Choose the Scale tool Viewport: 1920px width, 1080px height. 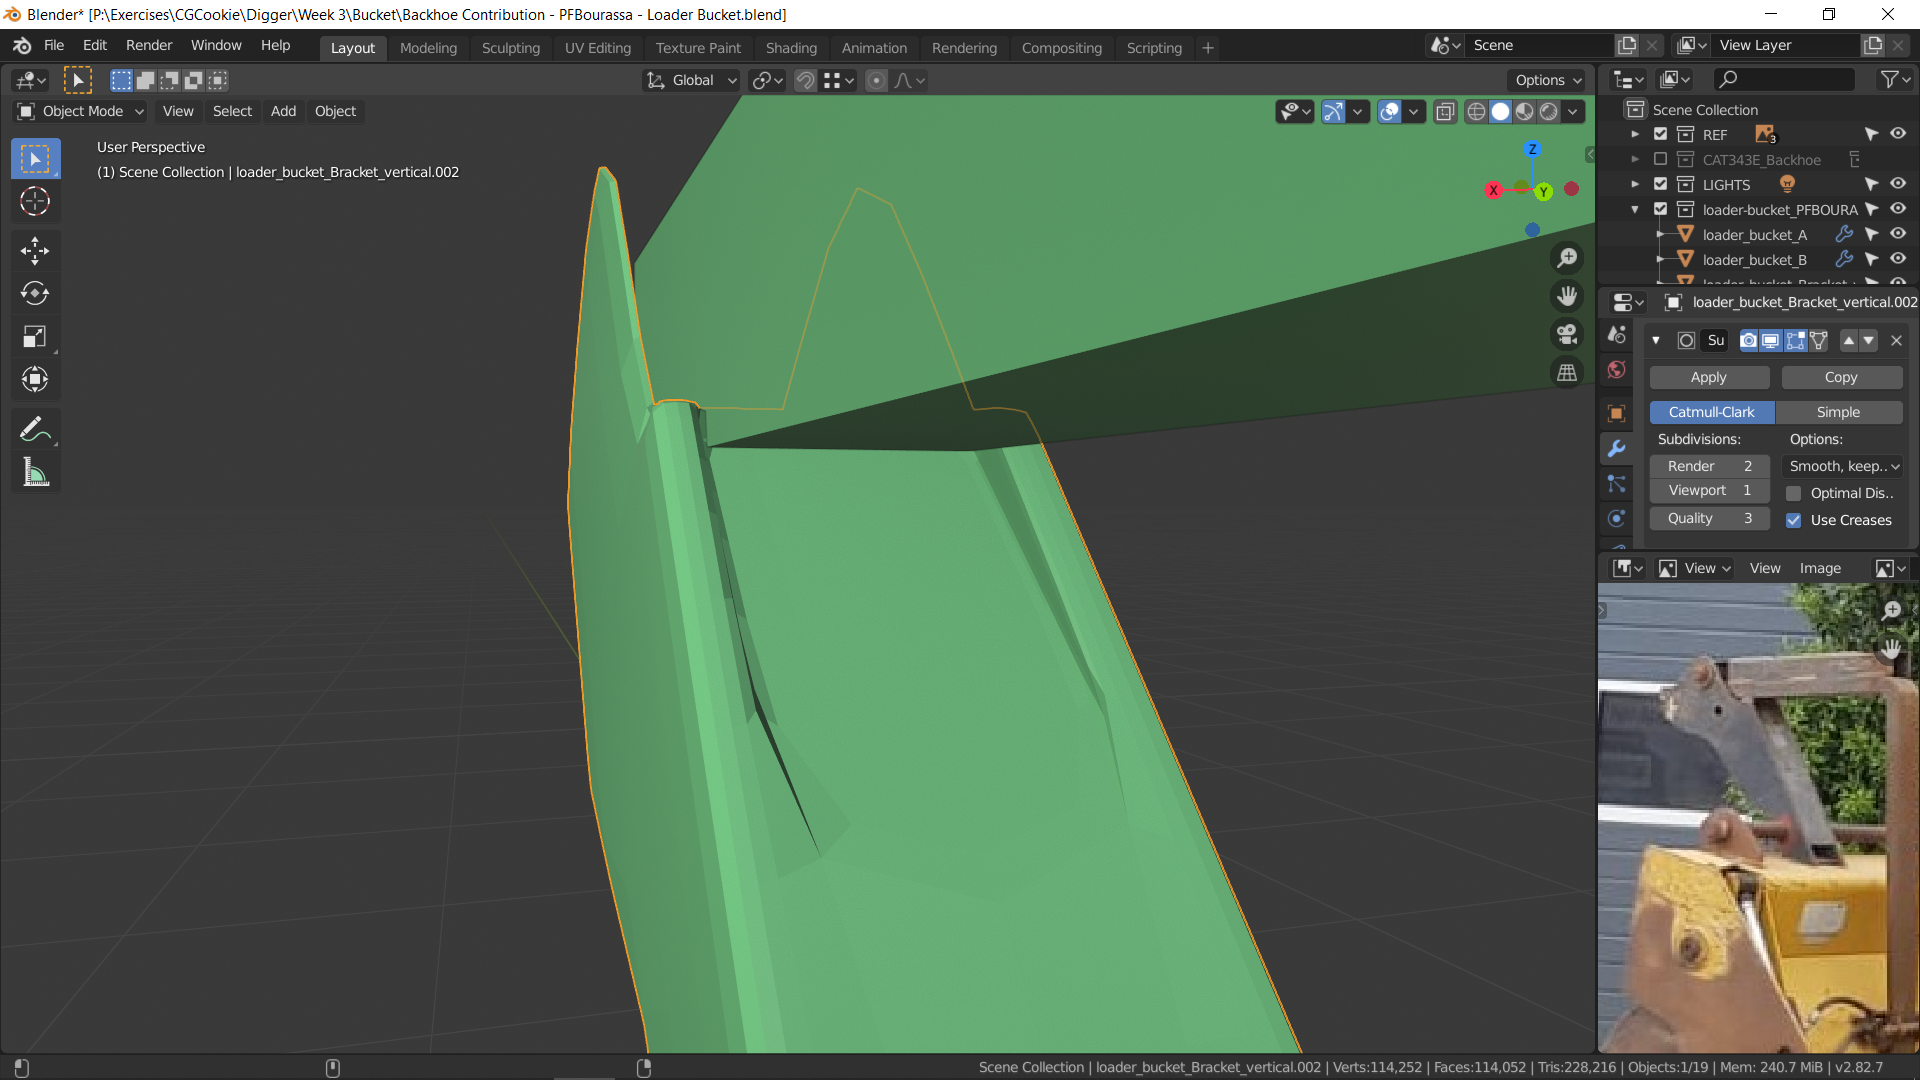pos(35,337)
